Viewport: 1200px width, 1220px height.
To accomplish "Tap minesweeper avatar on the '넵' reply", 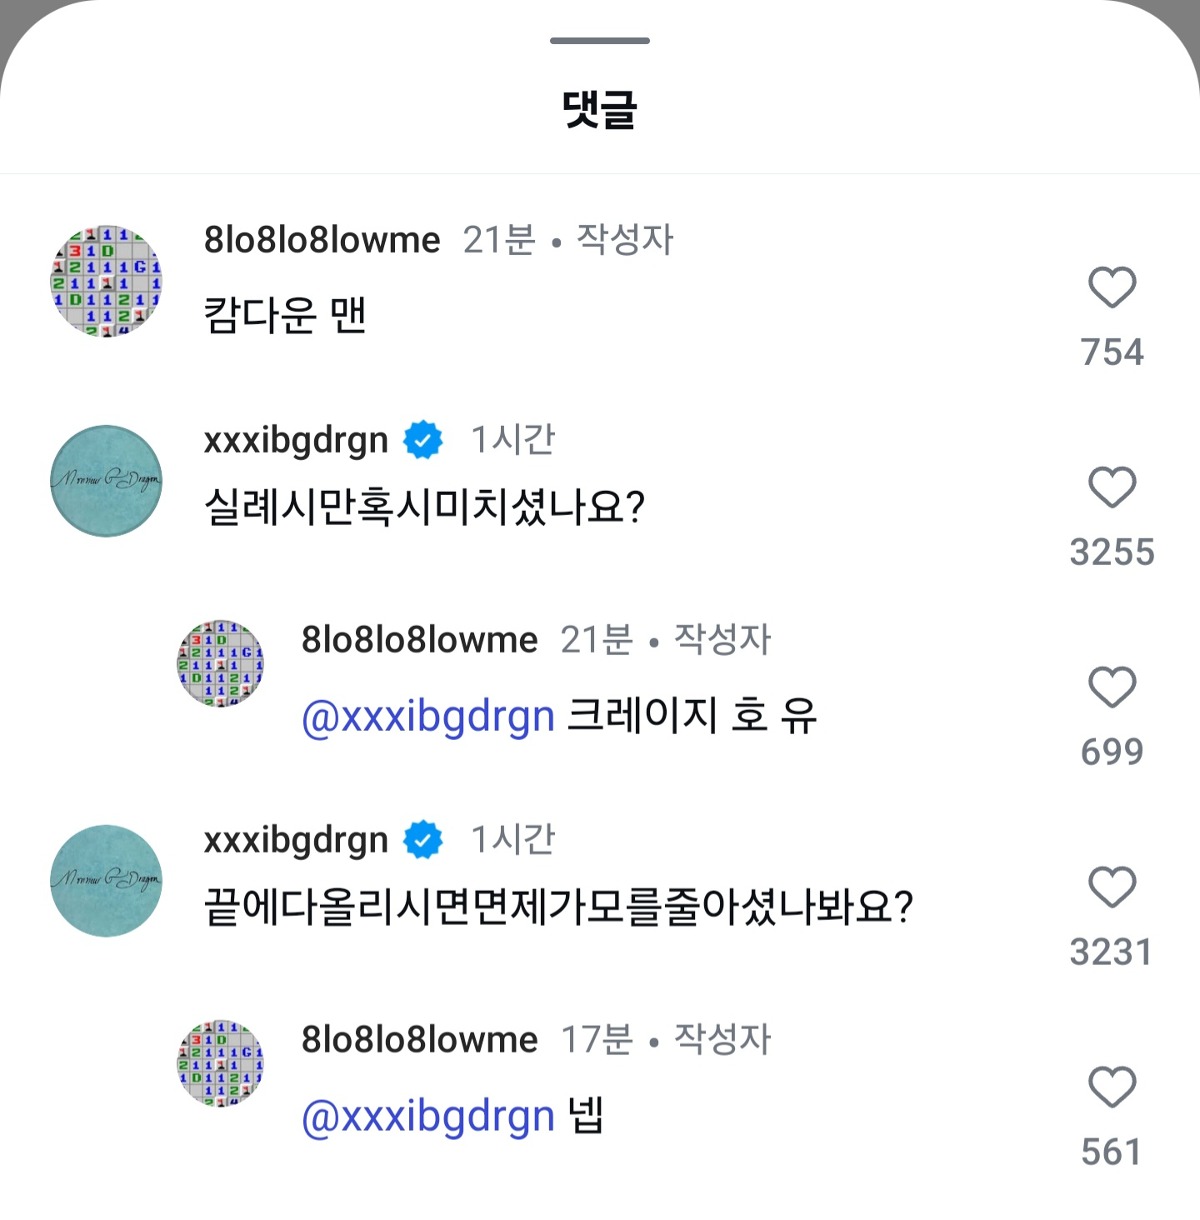I will [x=220, y=1063].
